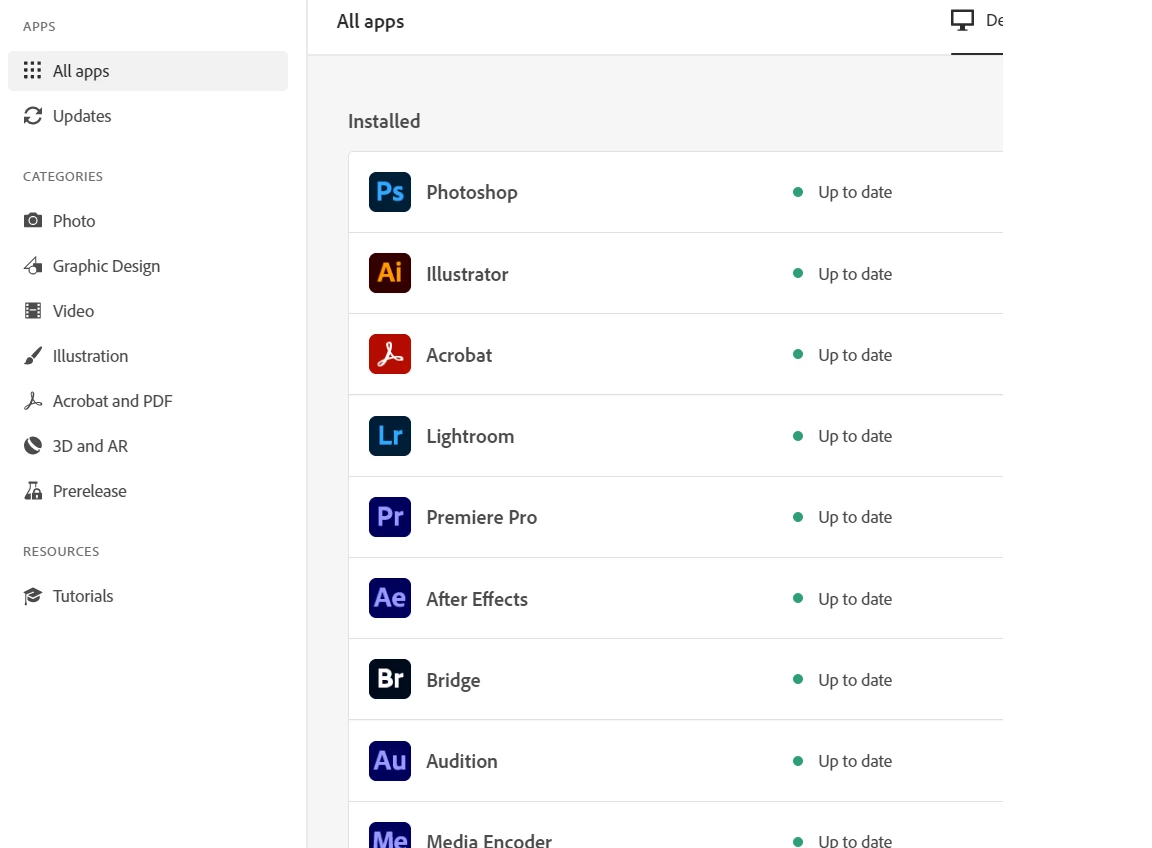Open the 3D and AR category

point(148,445)
